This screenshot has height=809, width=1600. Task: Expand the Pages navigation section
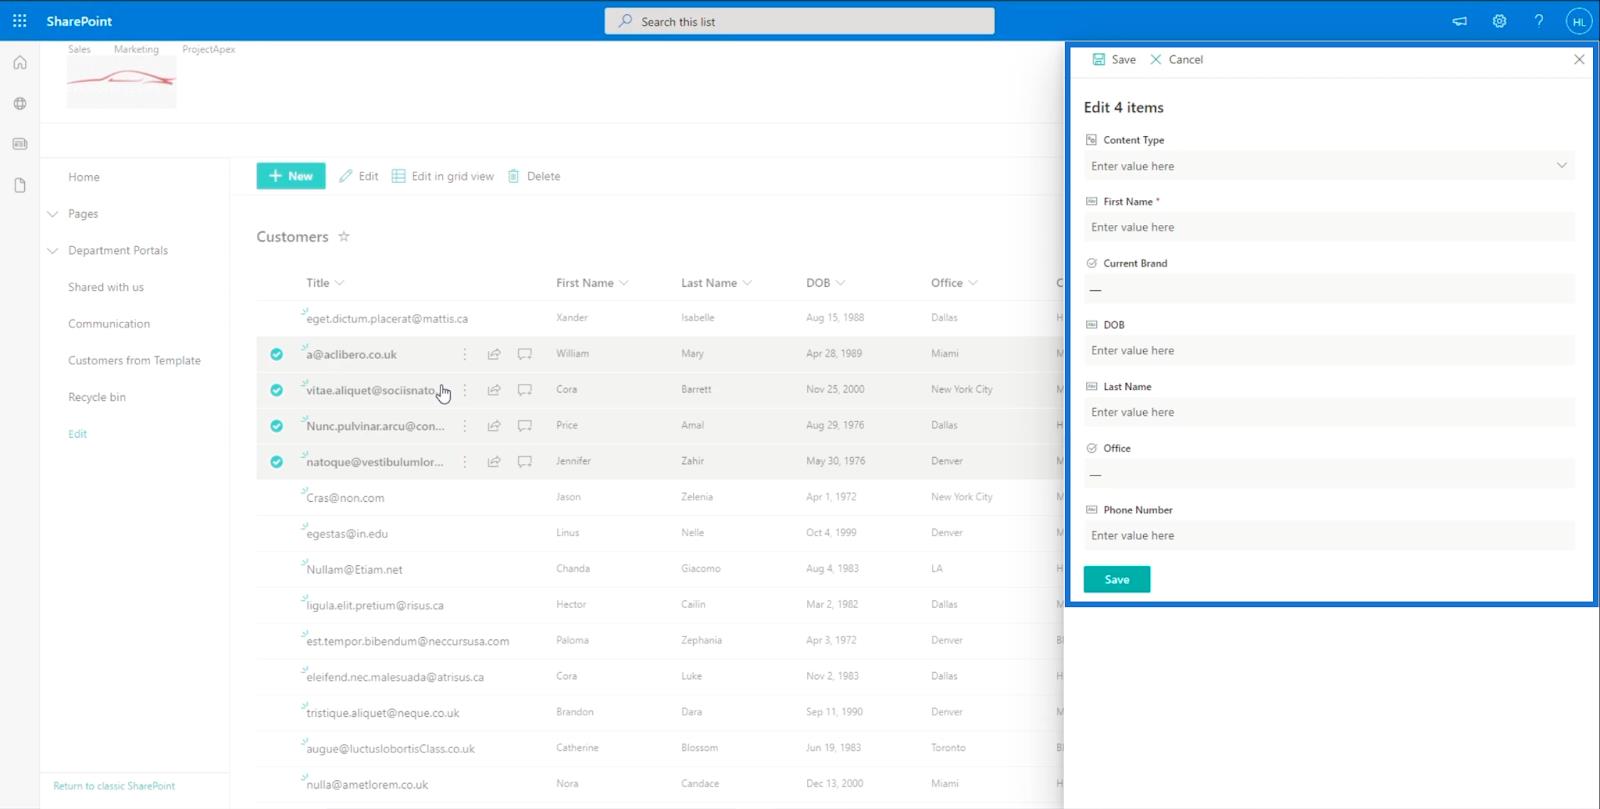(x=53, y=214)
